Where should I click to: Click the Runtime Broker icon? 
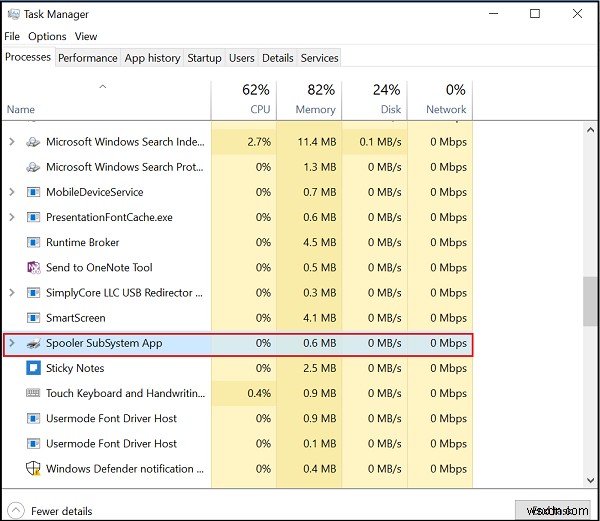[33, 243]
